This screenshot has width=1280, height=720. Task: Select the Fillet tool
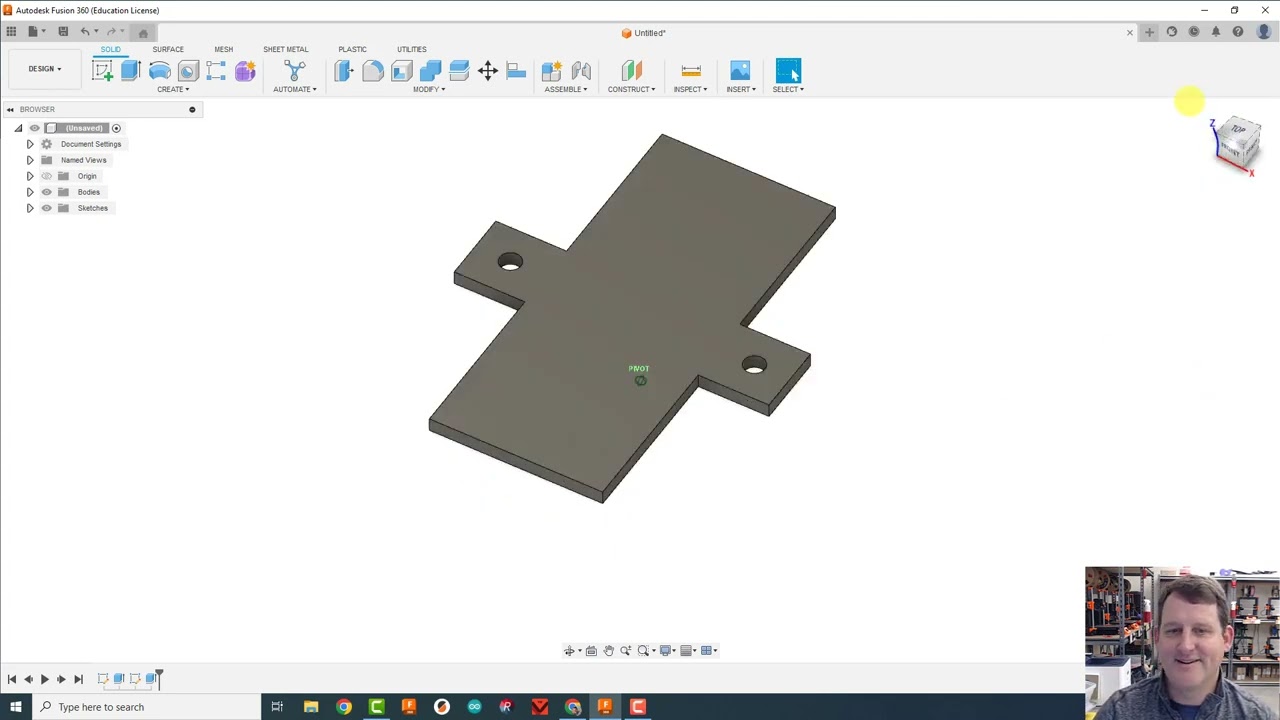pyautogui.click(x=373, y=70)
